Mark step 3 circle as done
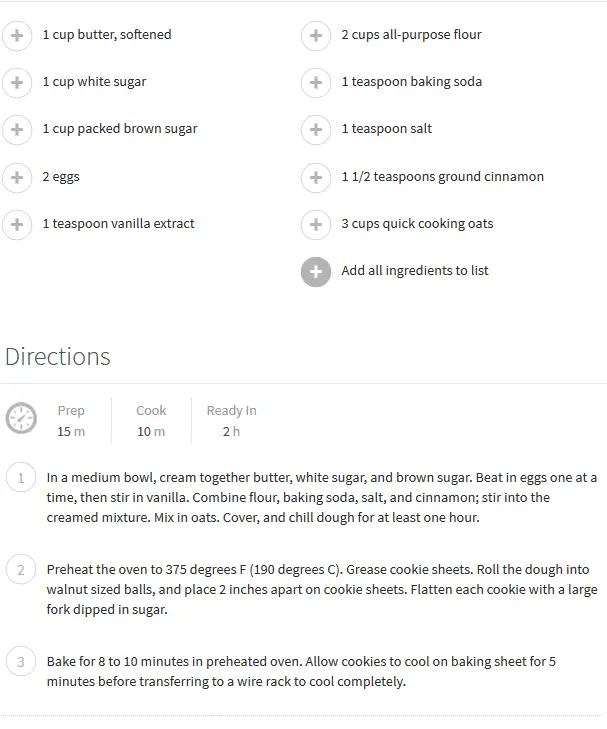Image resolution: width=607 pixels, height=729 pixels. point(20,662)
